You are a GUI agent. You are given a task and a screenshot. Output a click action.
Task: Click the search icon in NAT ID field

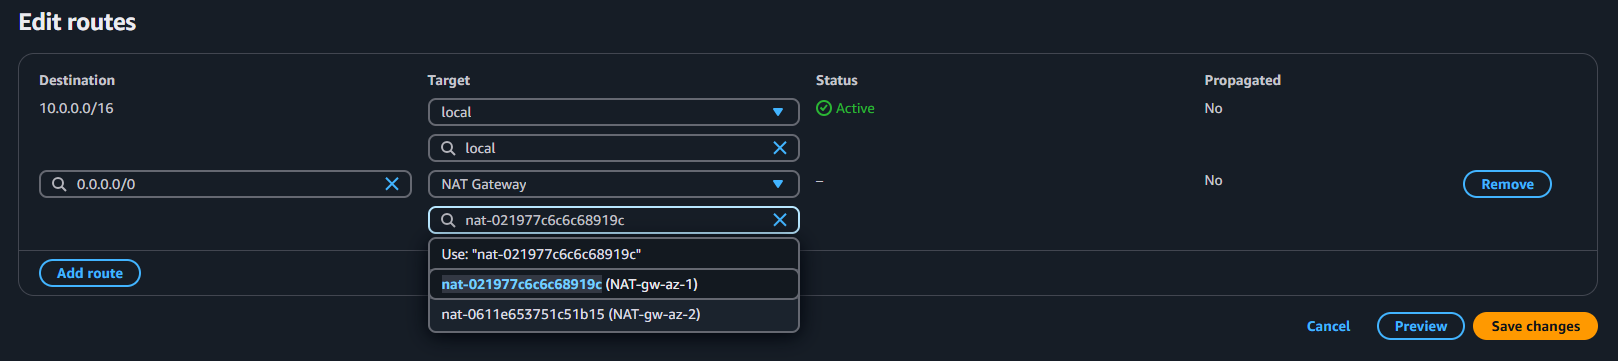(x=448, y=220)
